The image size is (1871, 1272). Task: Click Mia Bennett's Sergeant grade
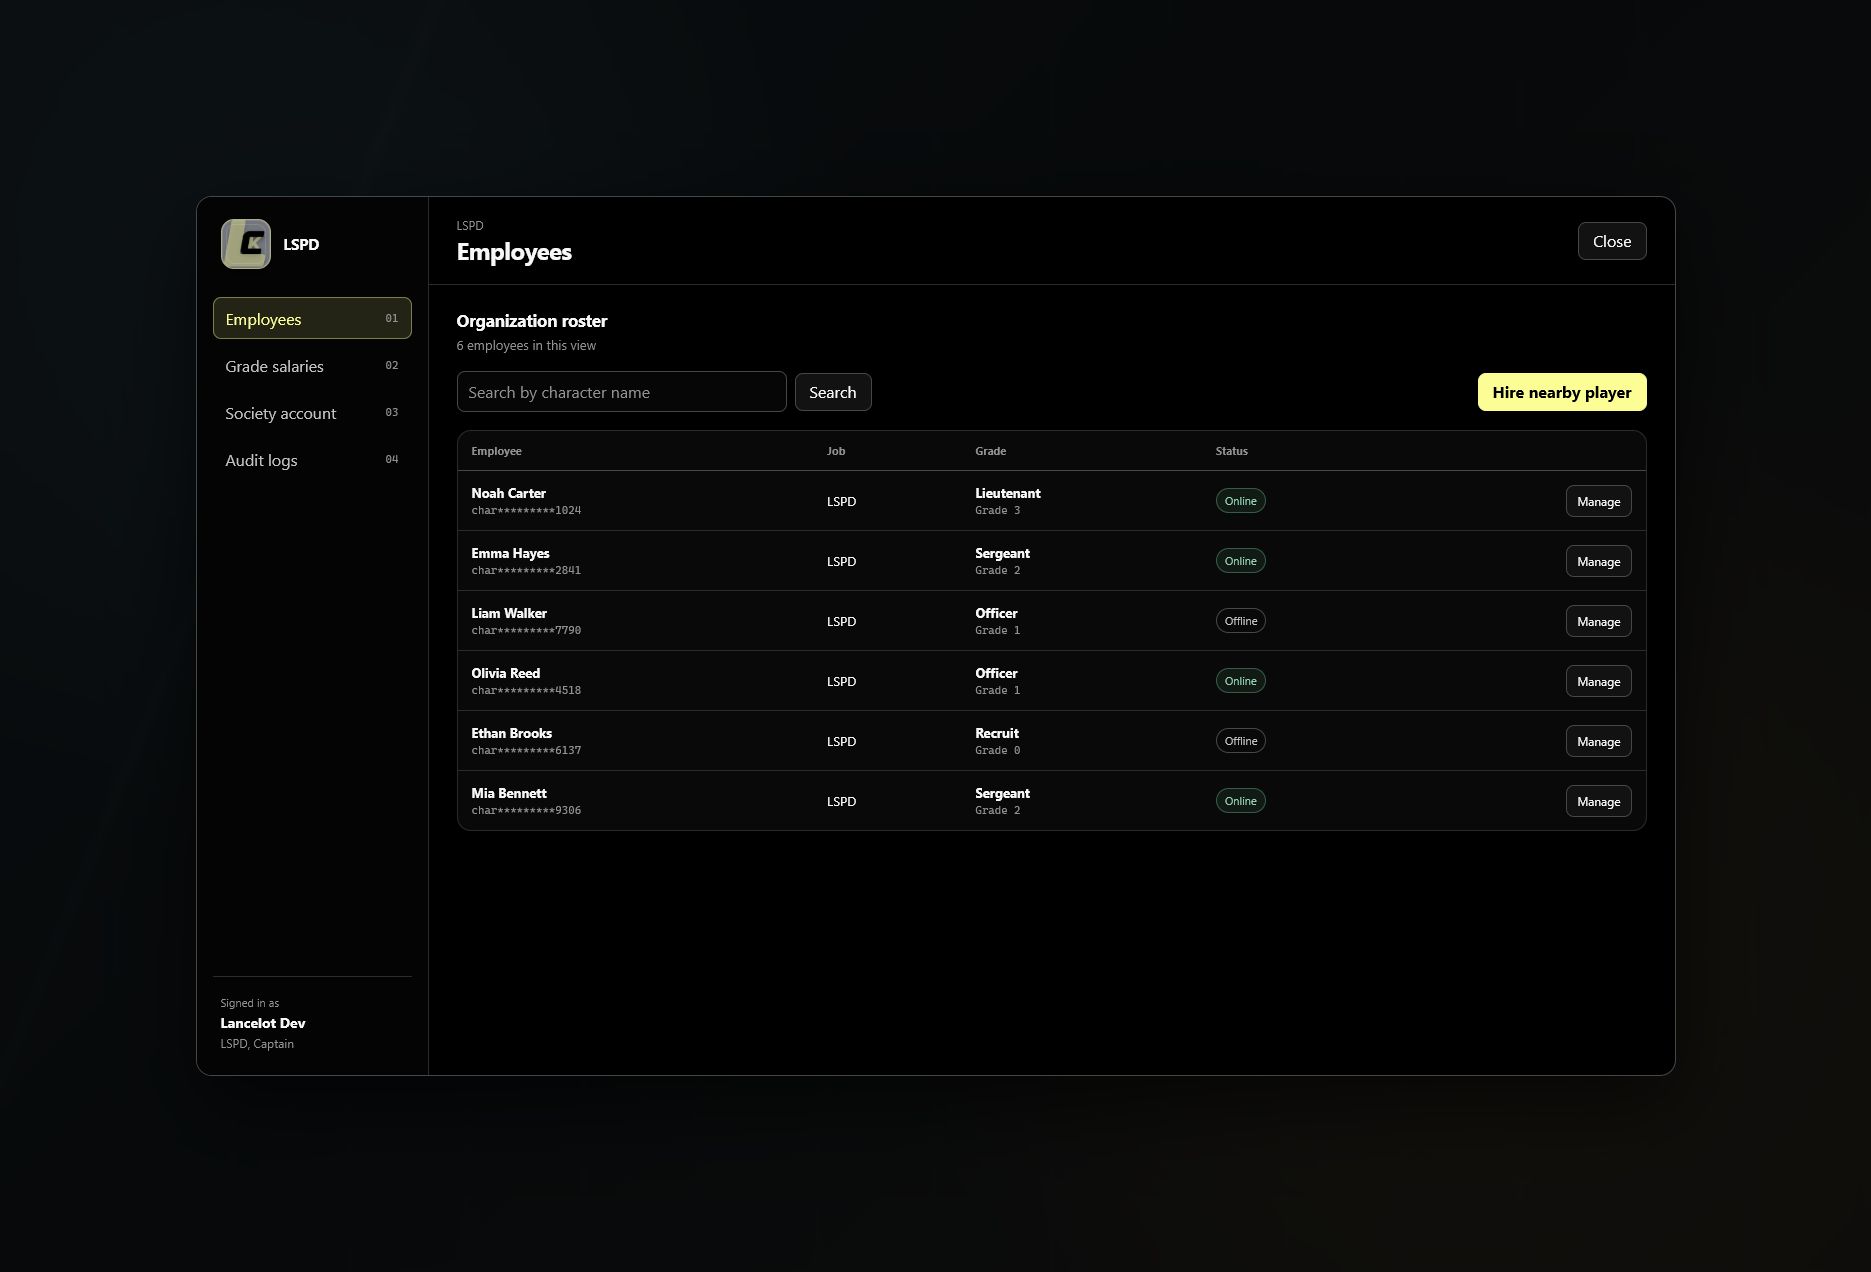(1002, 793)
